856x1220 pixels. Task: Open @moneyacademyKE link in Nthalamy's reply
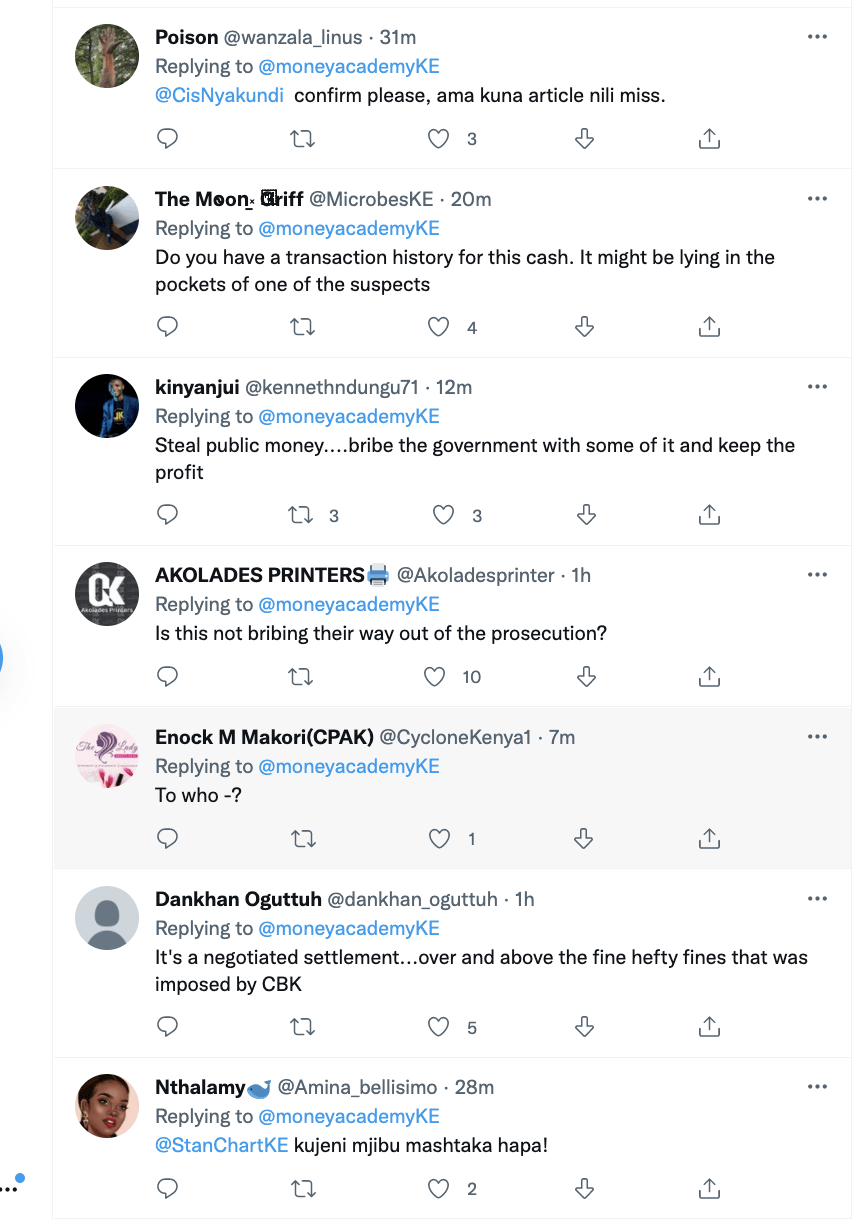[349, 1116]
